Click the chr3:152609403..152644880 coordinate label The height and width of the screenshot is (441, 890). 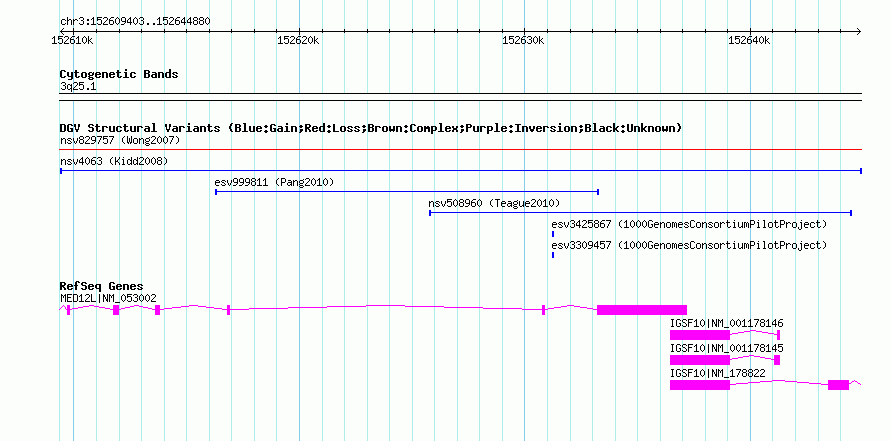tap(135, 22)
